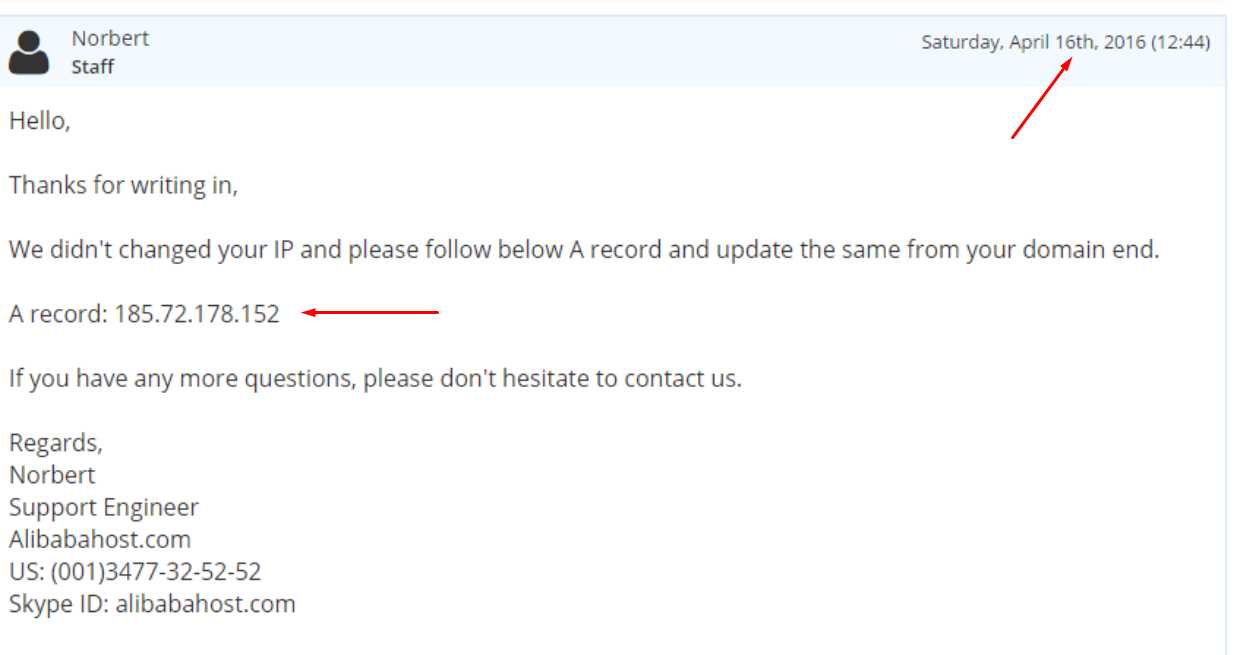This screenshot has width=1251, height=655.
Task: Click the red arrow pointing at the date
Action: point(1041,97)
